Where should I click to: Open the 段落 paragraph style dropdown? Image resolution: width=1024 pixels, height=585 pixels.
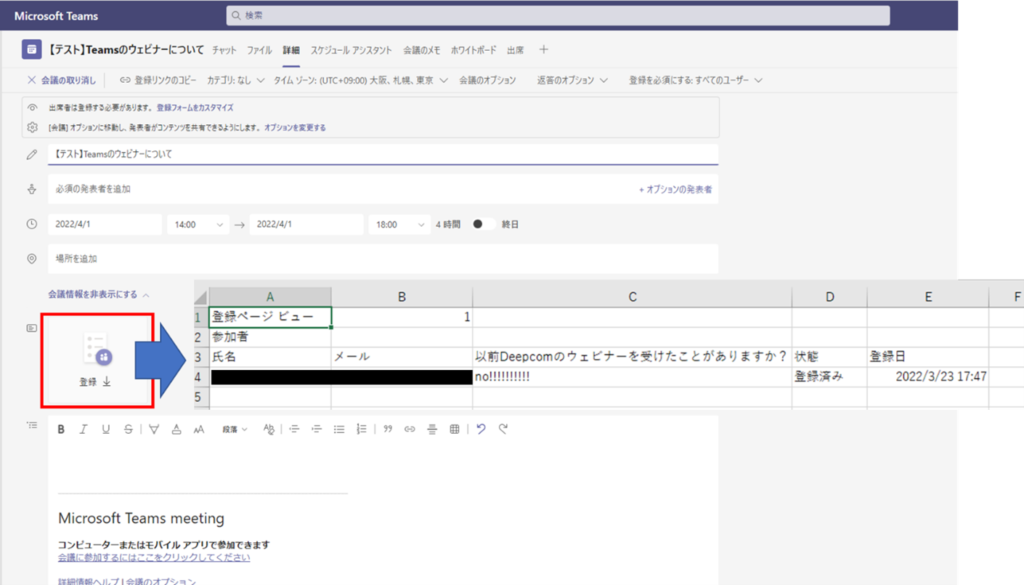pyautogui.click(x=235, y=429)
